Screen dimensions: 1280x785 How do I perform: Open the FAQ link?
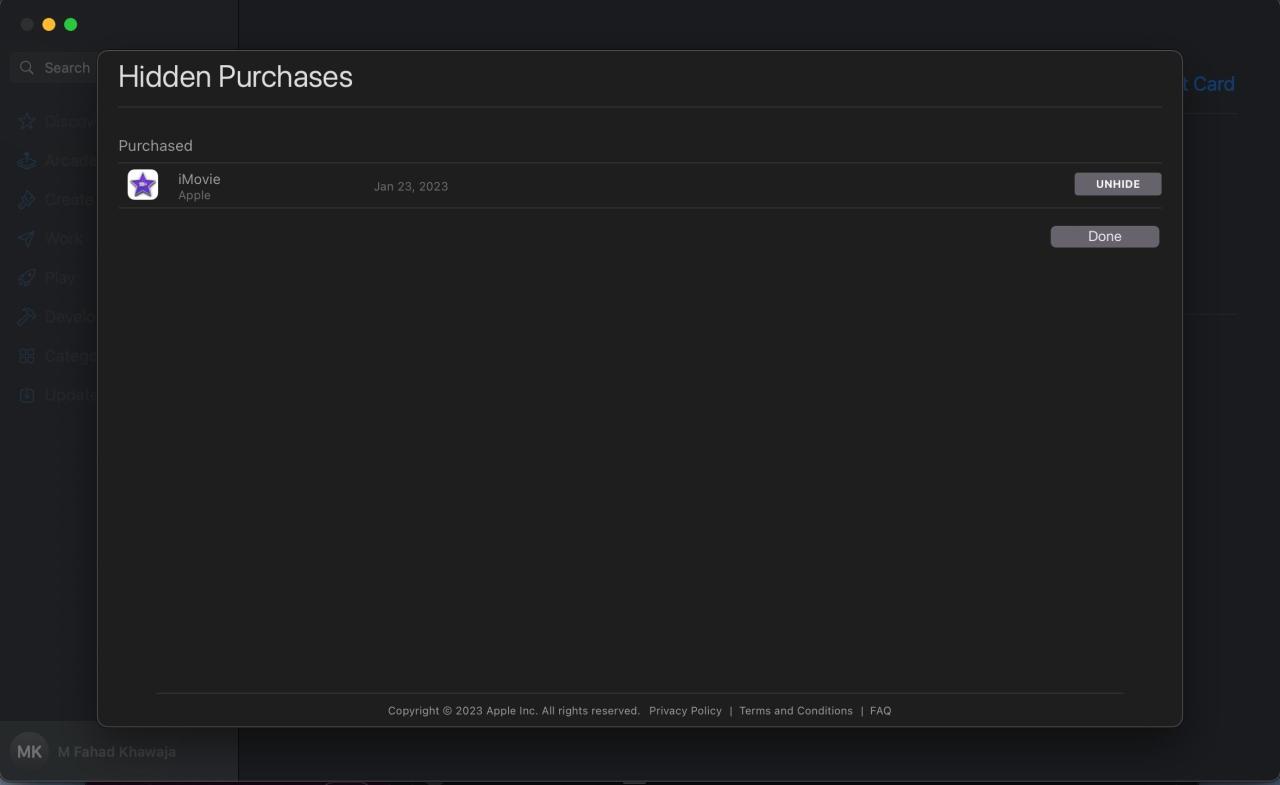[880, 711]
